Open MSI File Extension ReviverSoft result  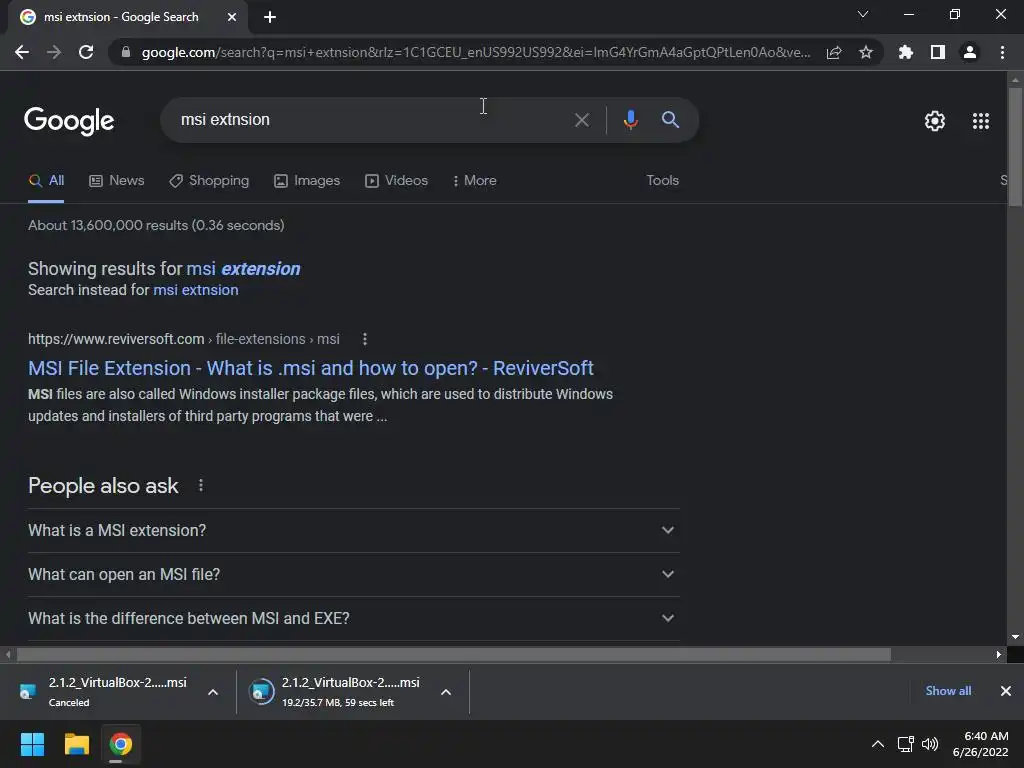pos(311,368)
